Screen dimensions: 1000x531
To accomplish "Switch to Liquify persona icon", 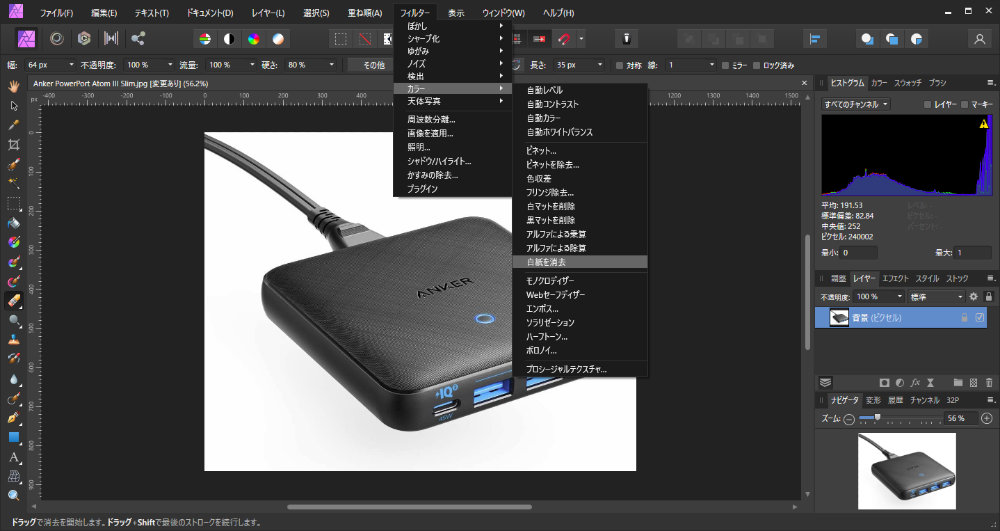I will (57, 39).
